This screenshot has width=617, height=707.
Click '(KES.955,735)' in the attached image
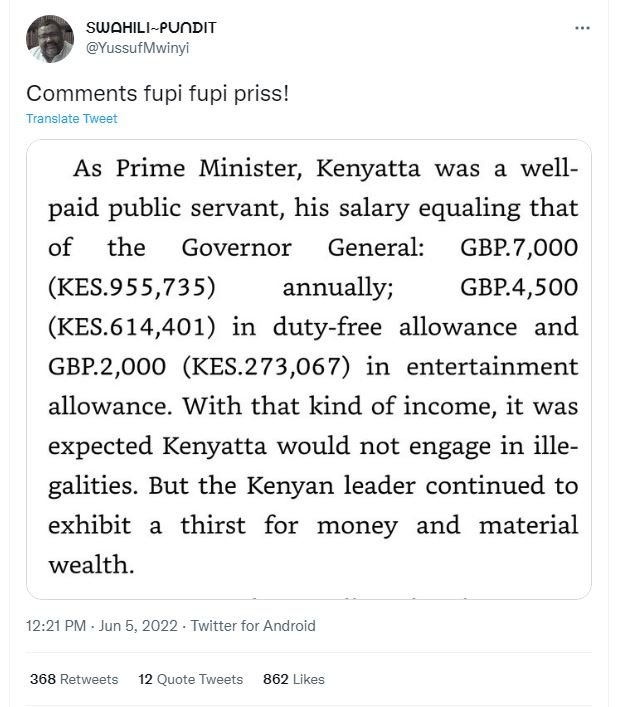[x=132, y=287]
